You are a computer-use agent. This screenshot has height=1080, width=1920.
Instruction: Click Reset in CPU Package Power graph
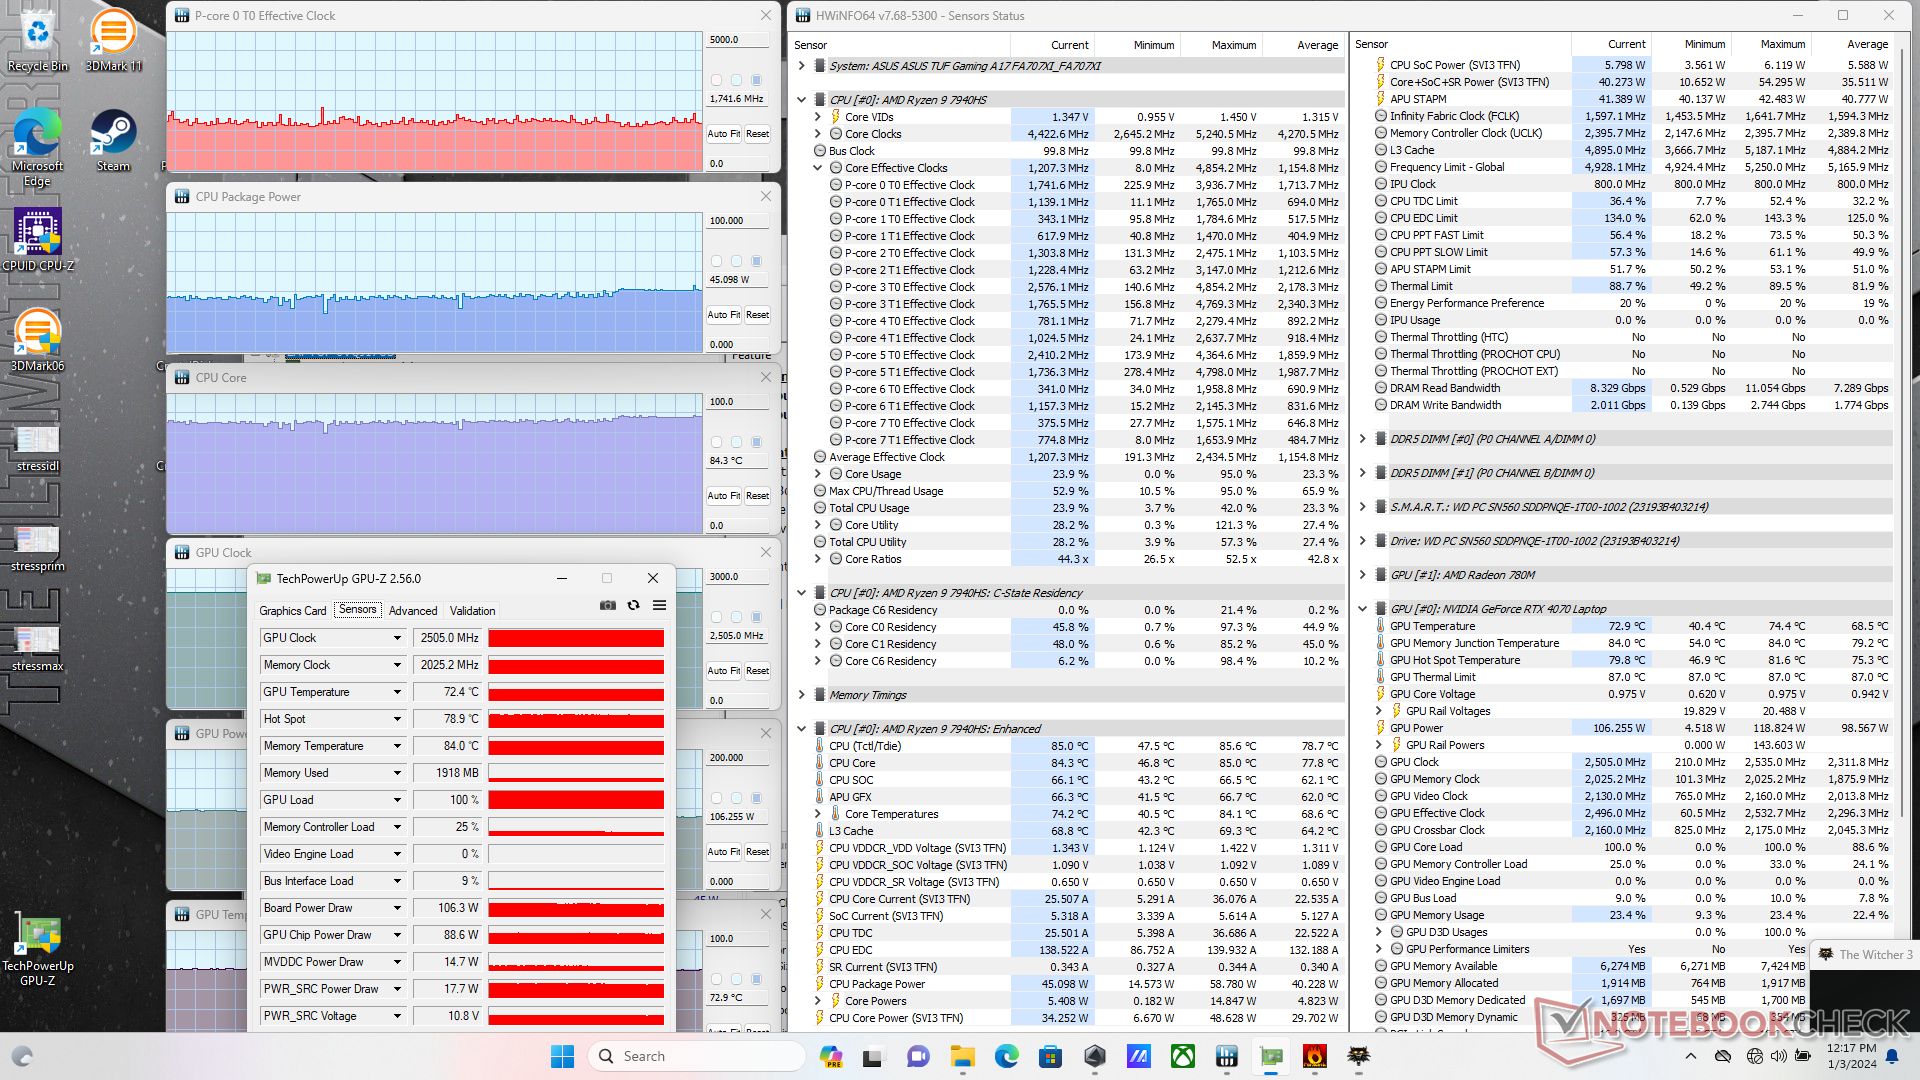click(757, 315)
